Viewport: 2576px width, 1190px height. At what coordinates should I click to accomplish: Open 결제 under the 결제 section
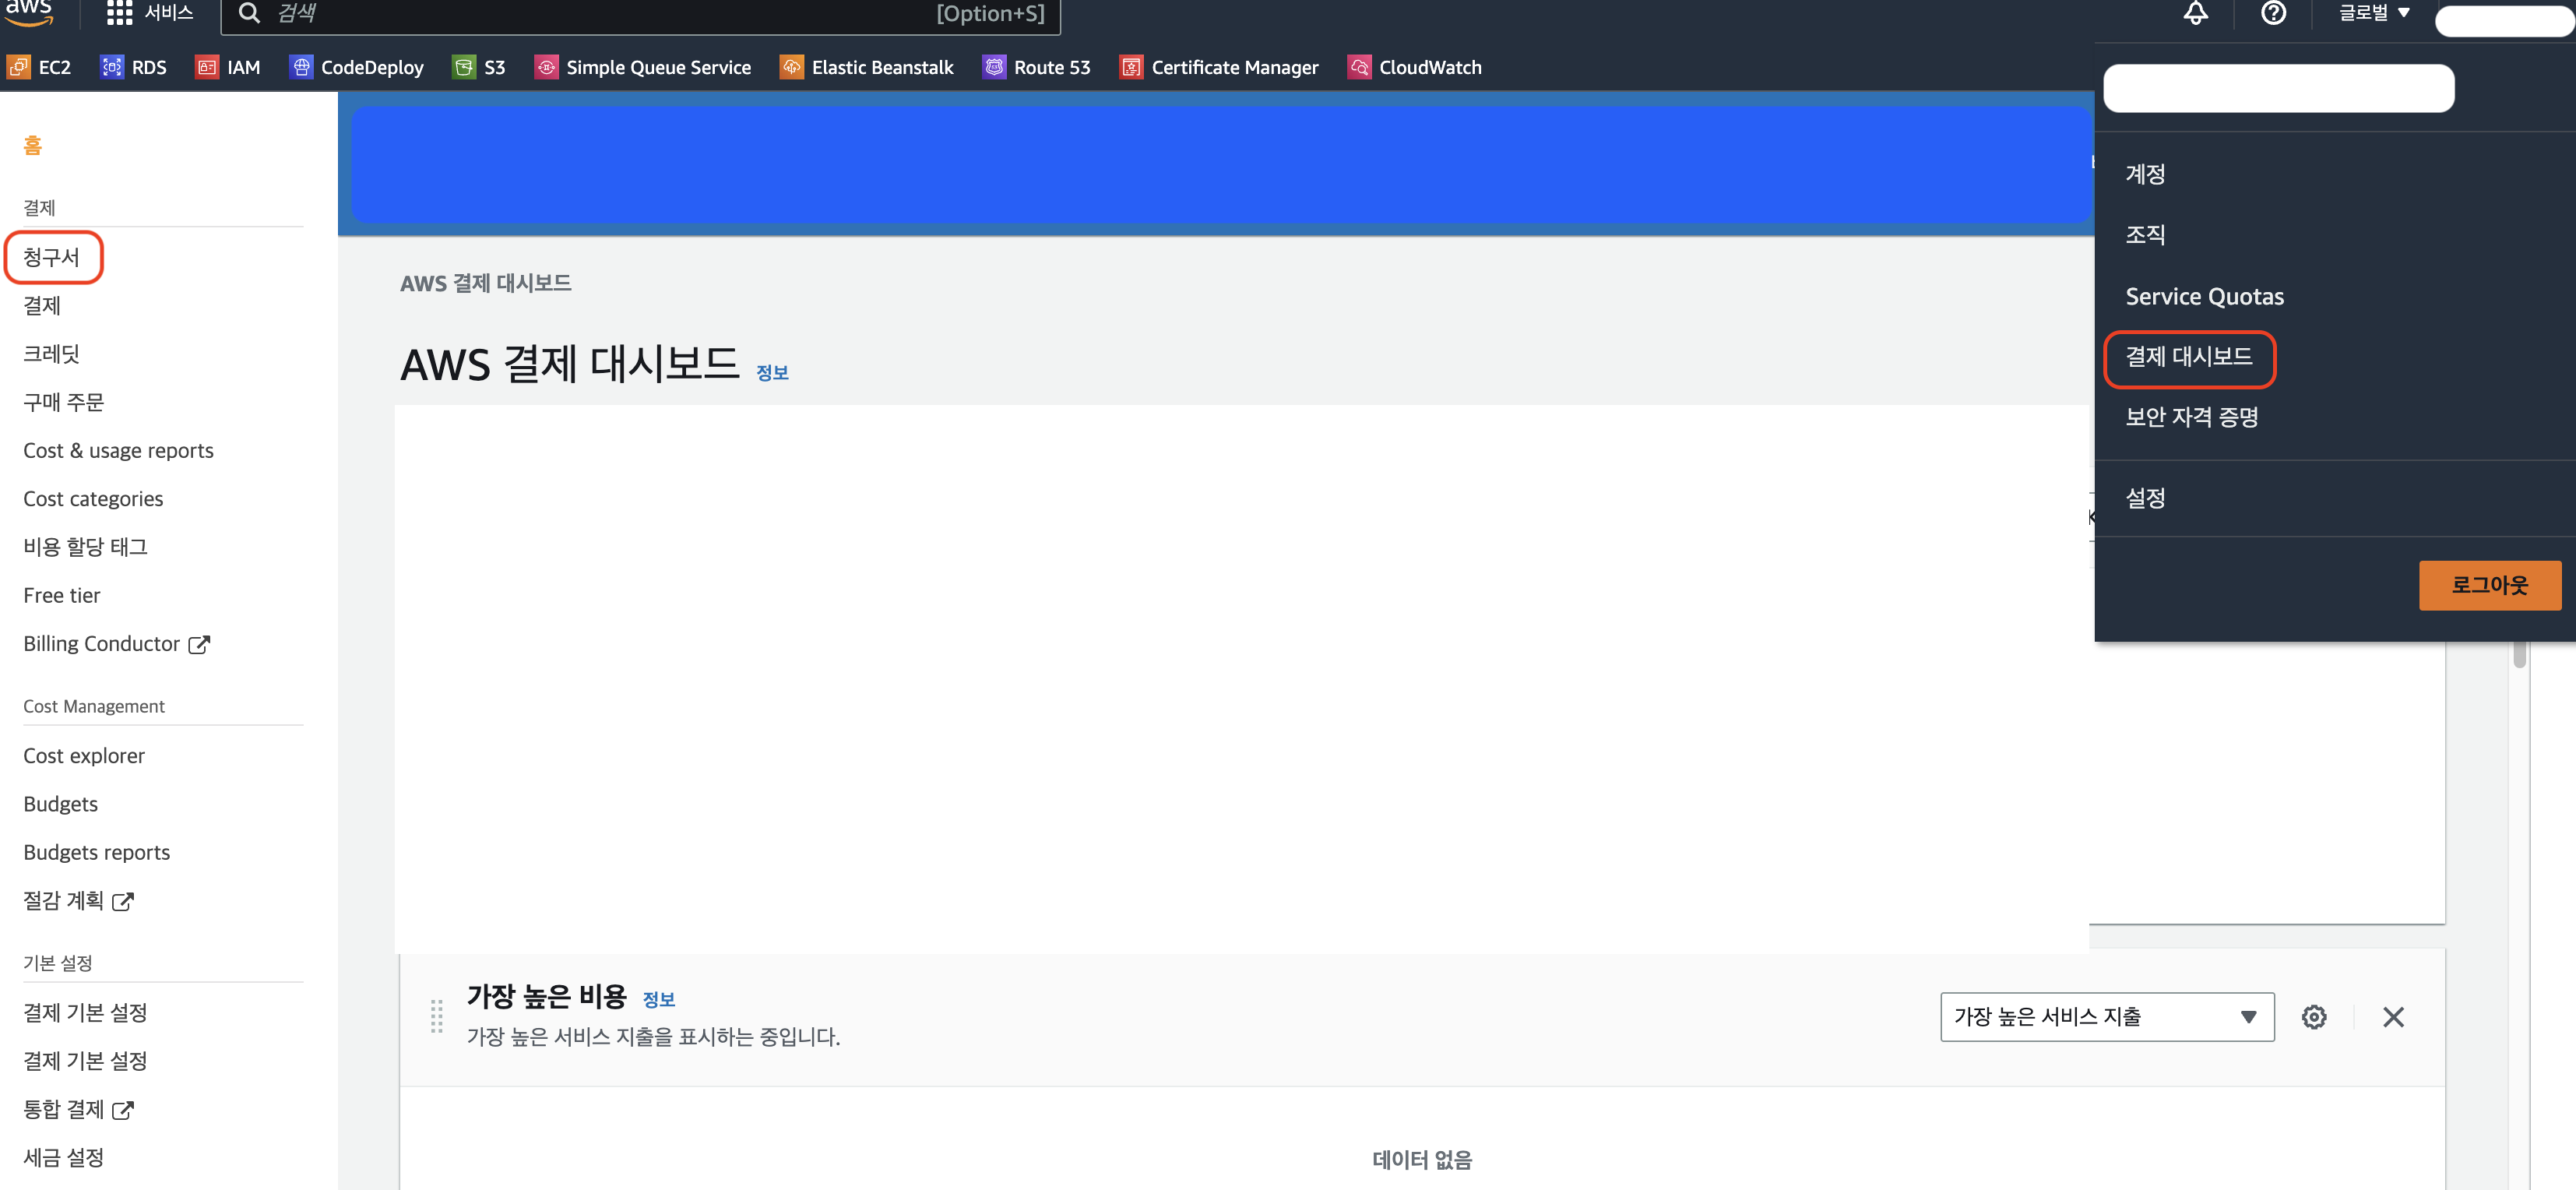coord(42,306)
